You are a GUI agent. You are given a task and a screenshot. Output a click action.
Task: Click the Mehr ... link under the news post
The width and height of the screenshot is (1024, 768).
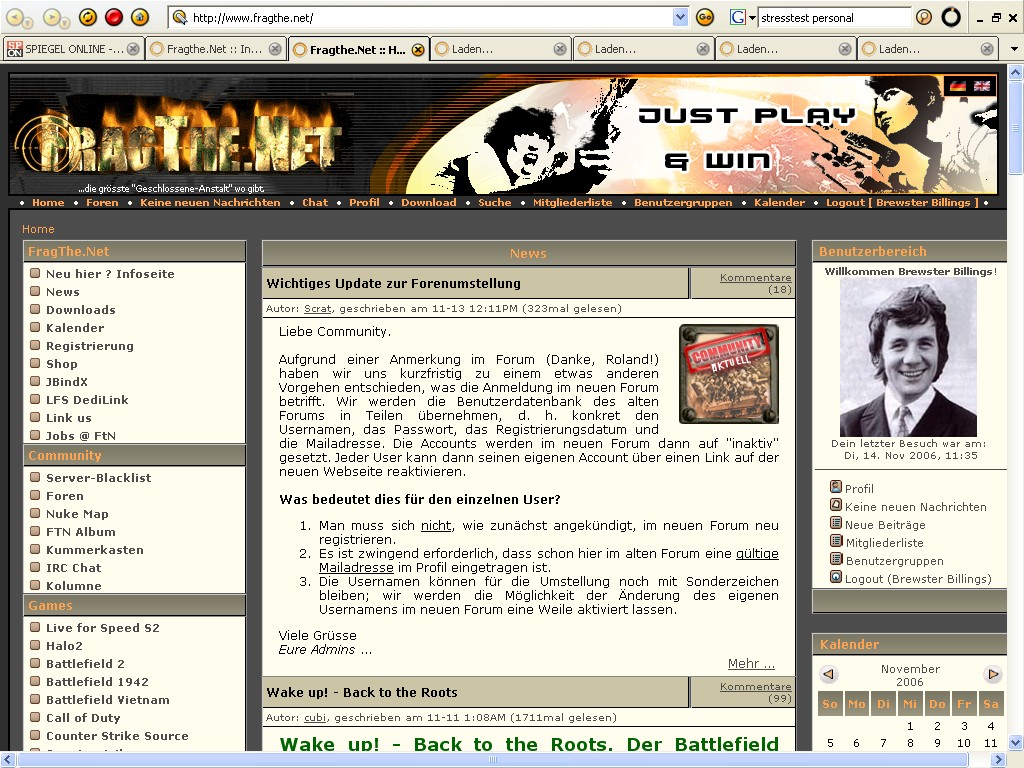coord(751,663)
